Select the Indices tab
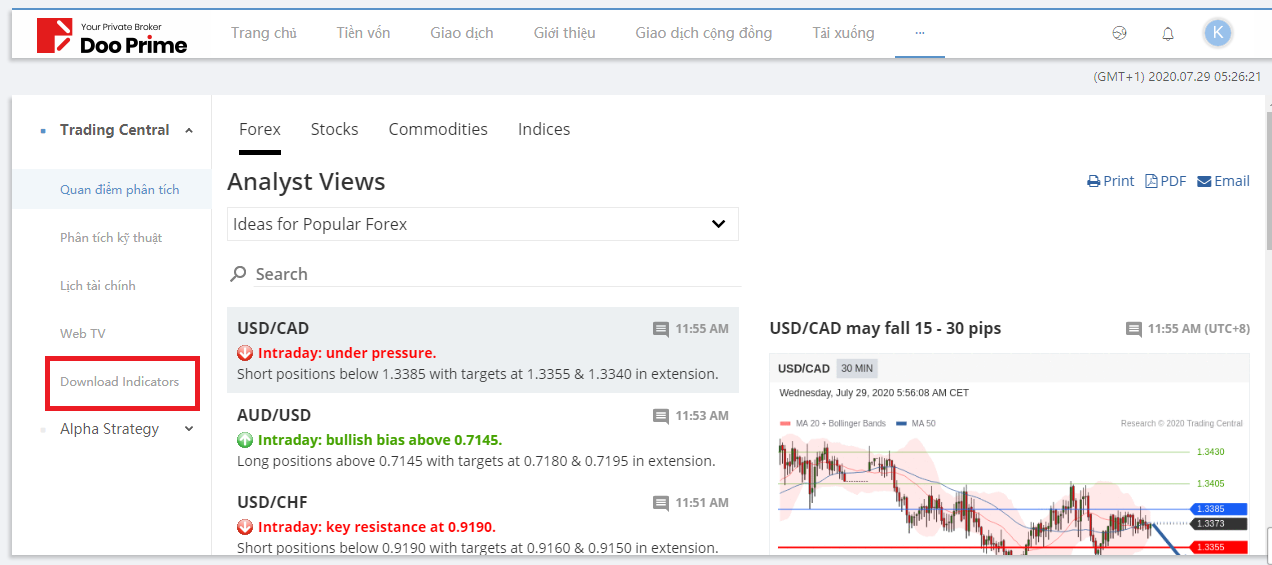Screen dimensions: 1272x565 point(544,129)
